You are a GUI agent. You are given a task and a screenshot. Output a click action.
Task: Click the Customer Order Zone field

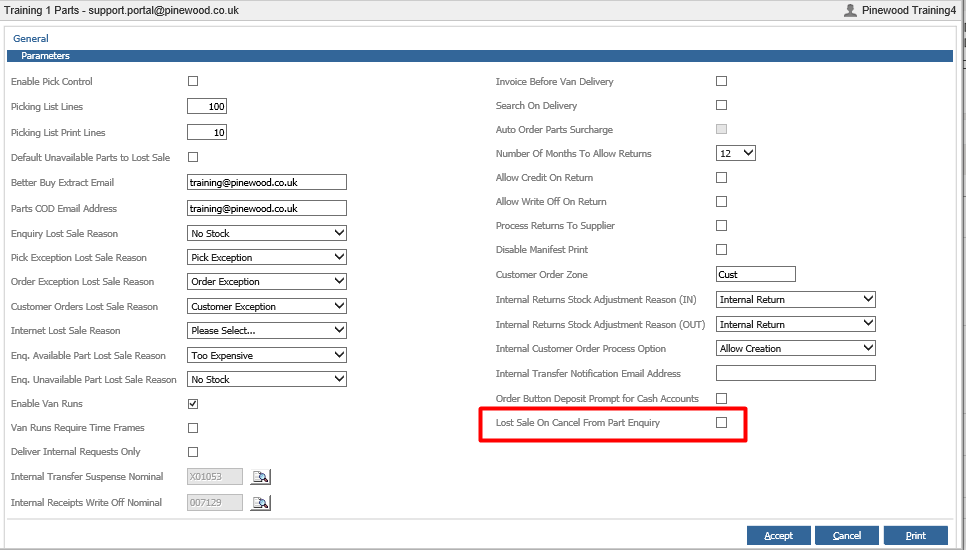pyautogui.click(x=756, y=274)
